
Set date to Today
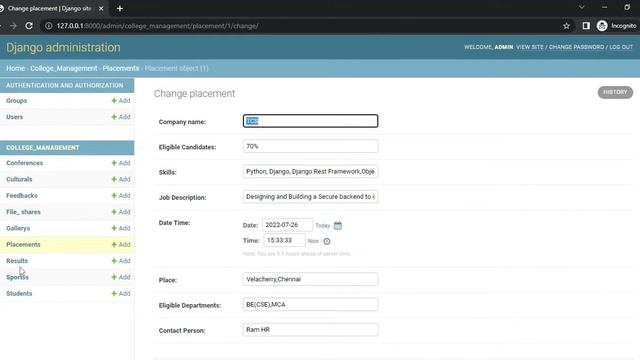click(x=322, y=225)
